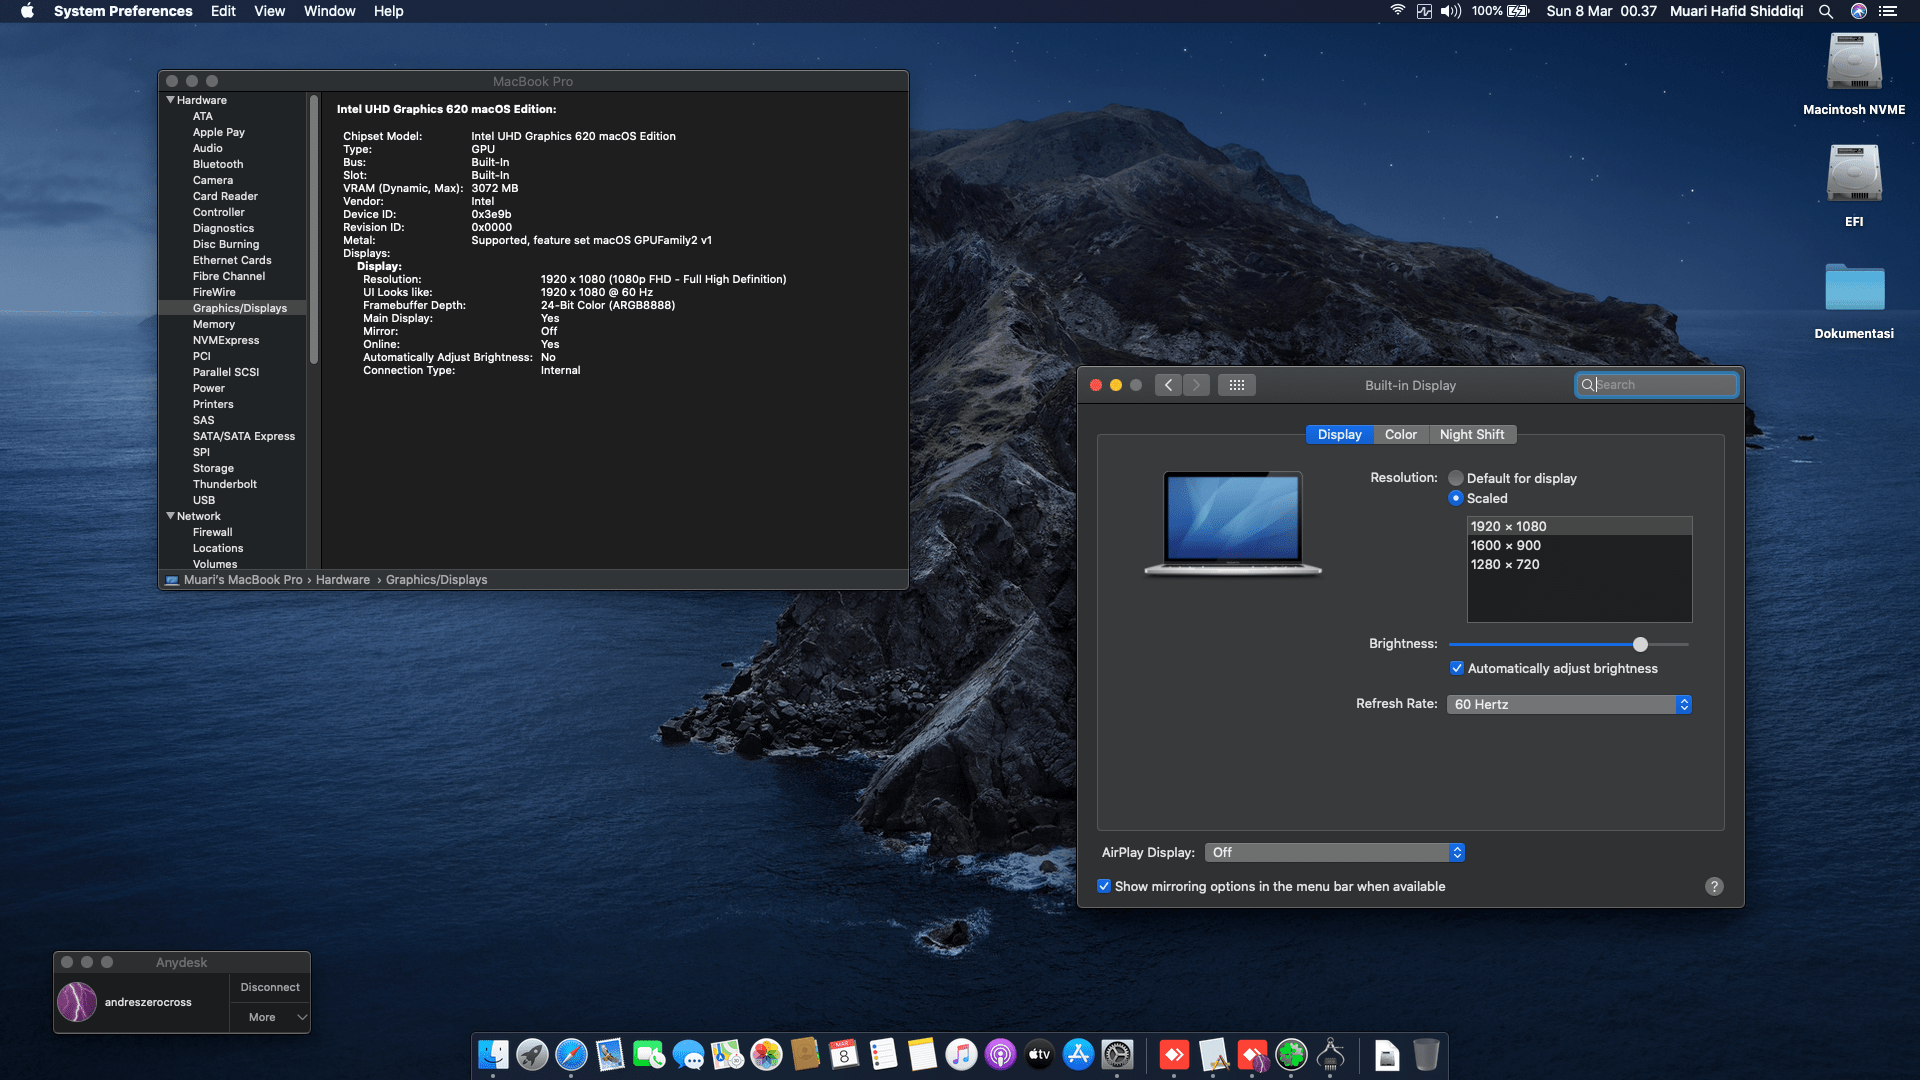Open Messages from the Dock
This screenshot has width=1920, height=1080.
(x=688, y=1054)
